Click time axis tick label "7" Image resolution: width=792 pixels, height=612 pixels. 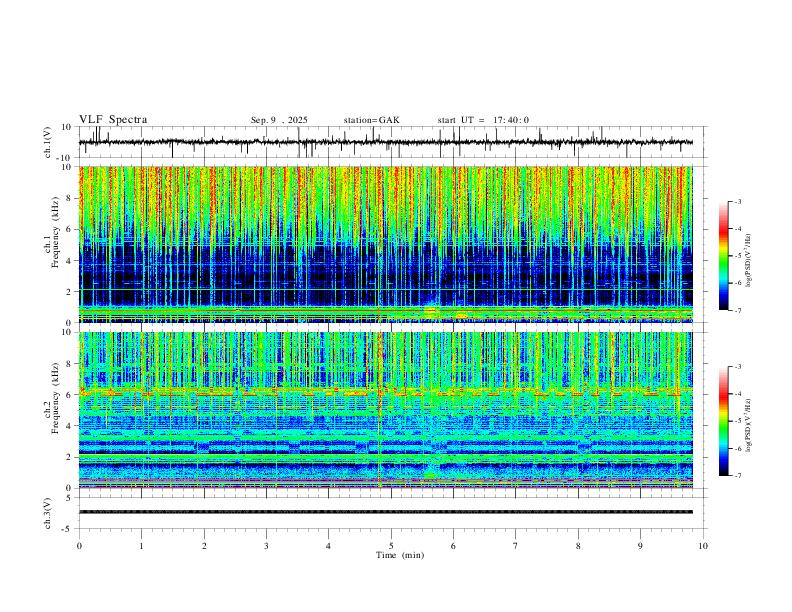pos(516,546)
